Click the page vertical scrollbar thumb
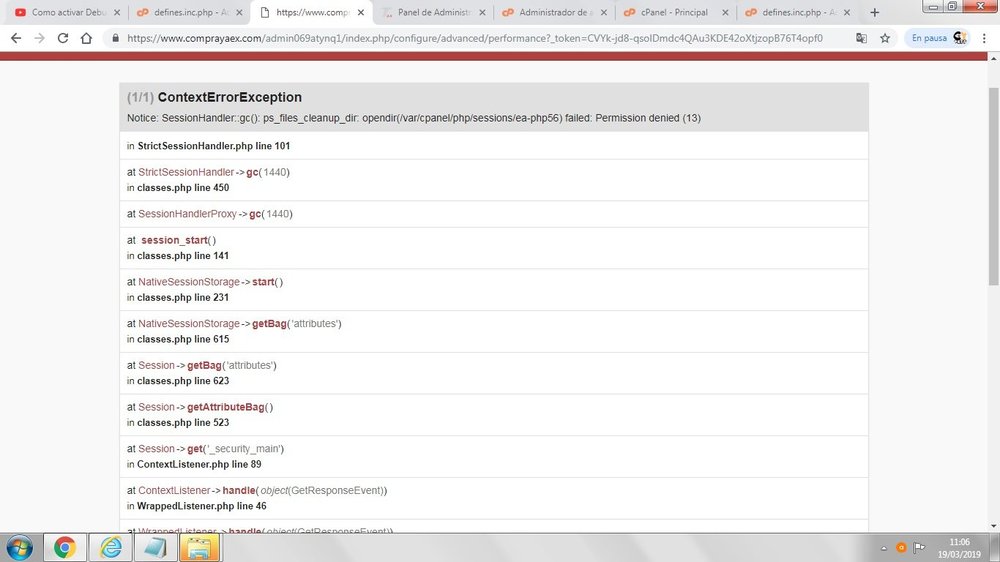The height and width of the screenshot is (562, 1000). (994, 186)
